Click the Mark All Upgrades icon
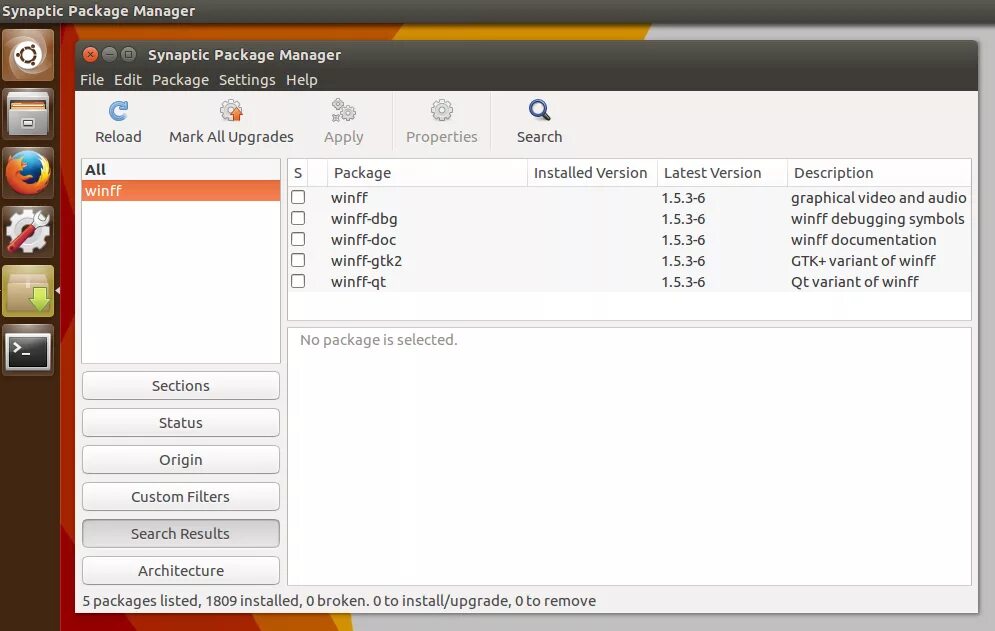This screenshot has height=631, width=995. (231, 110)
